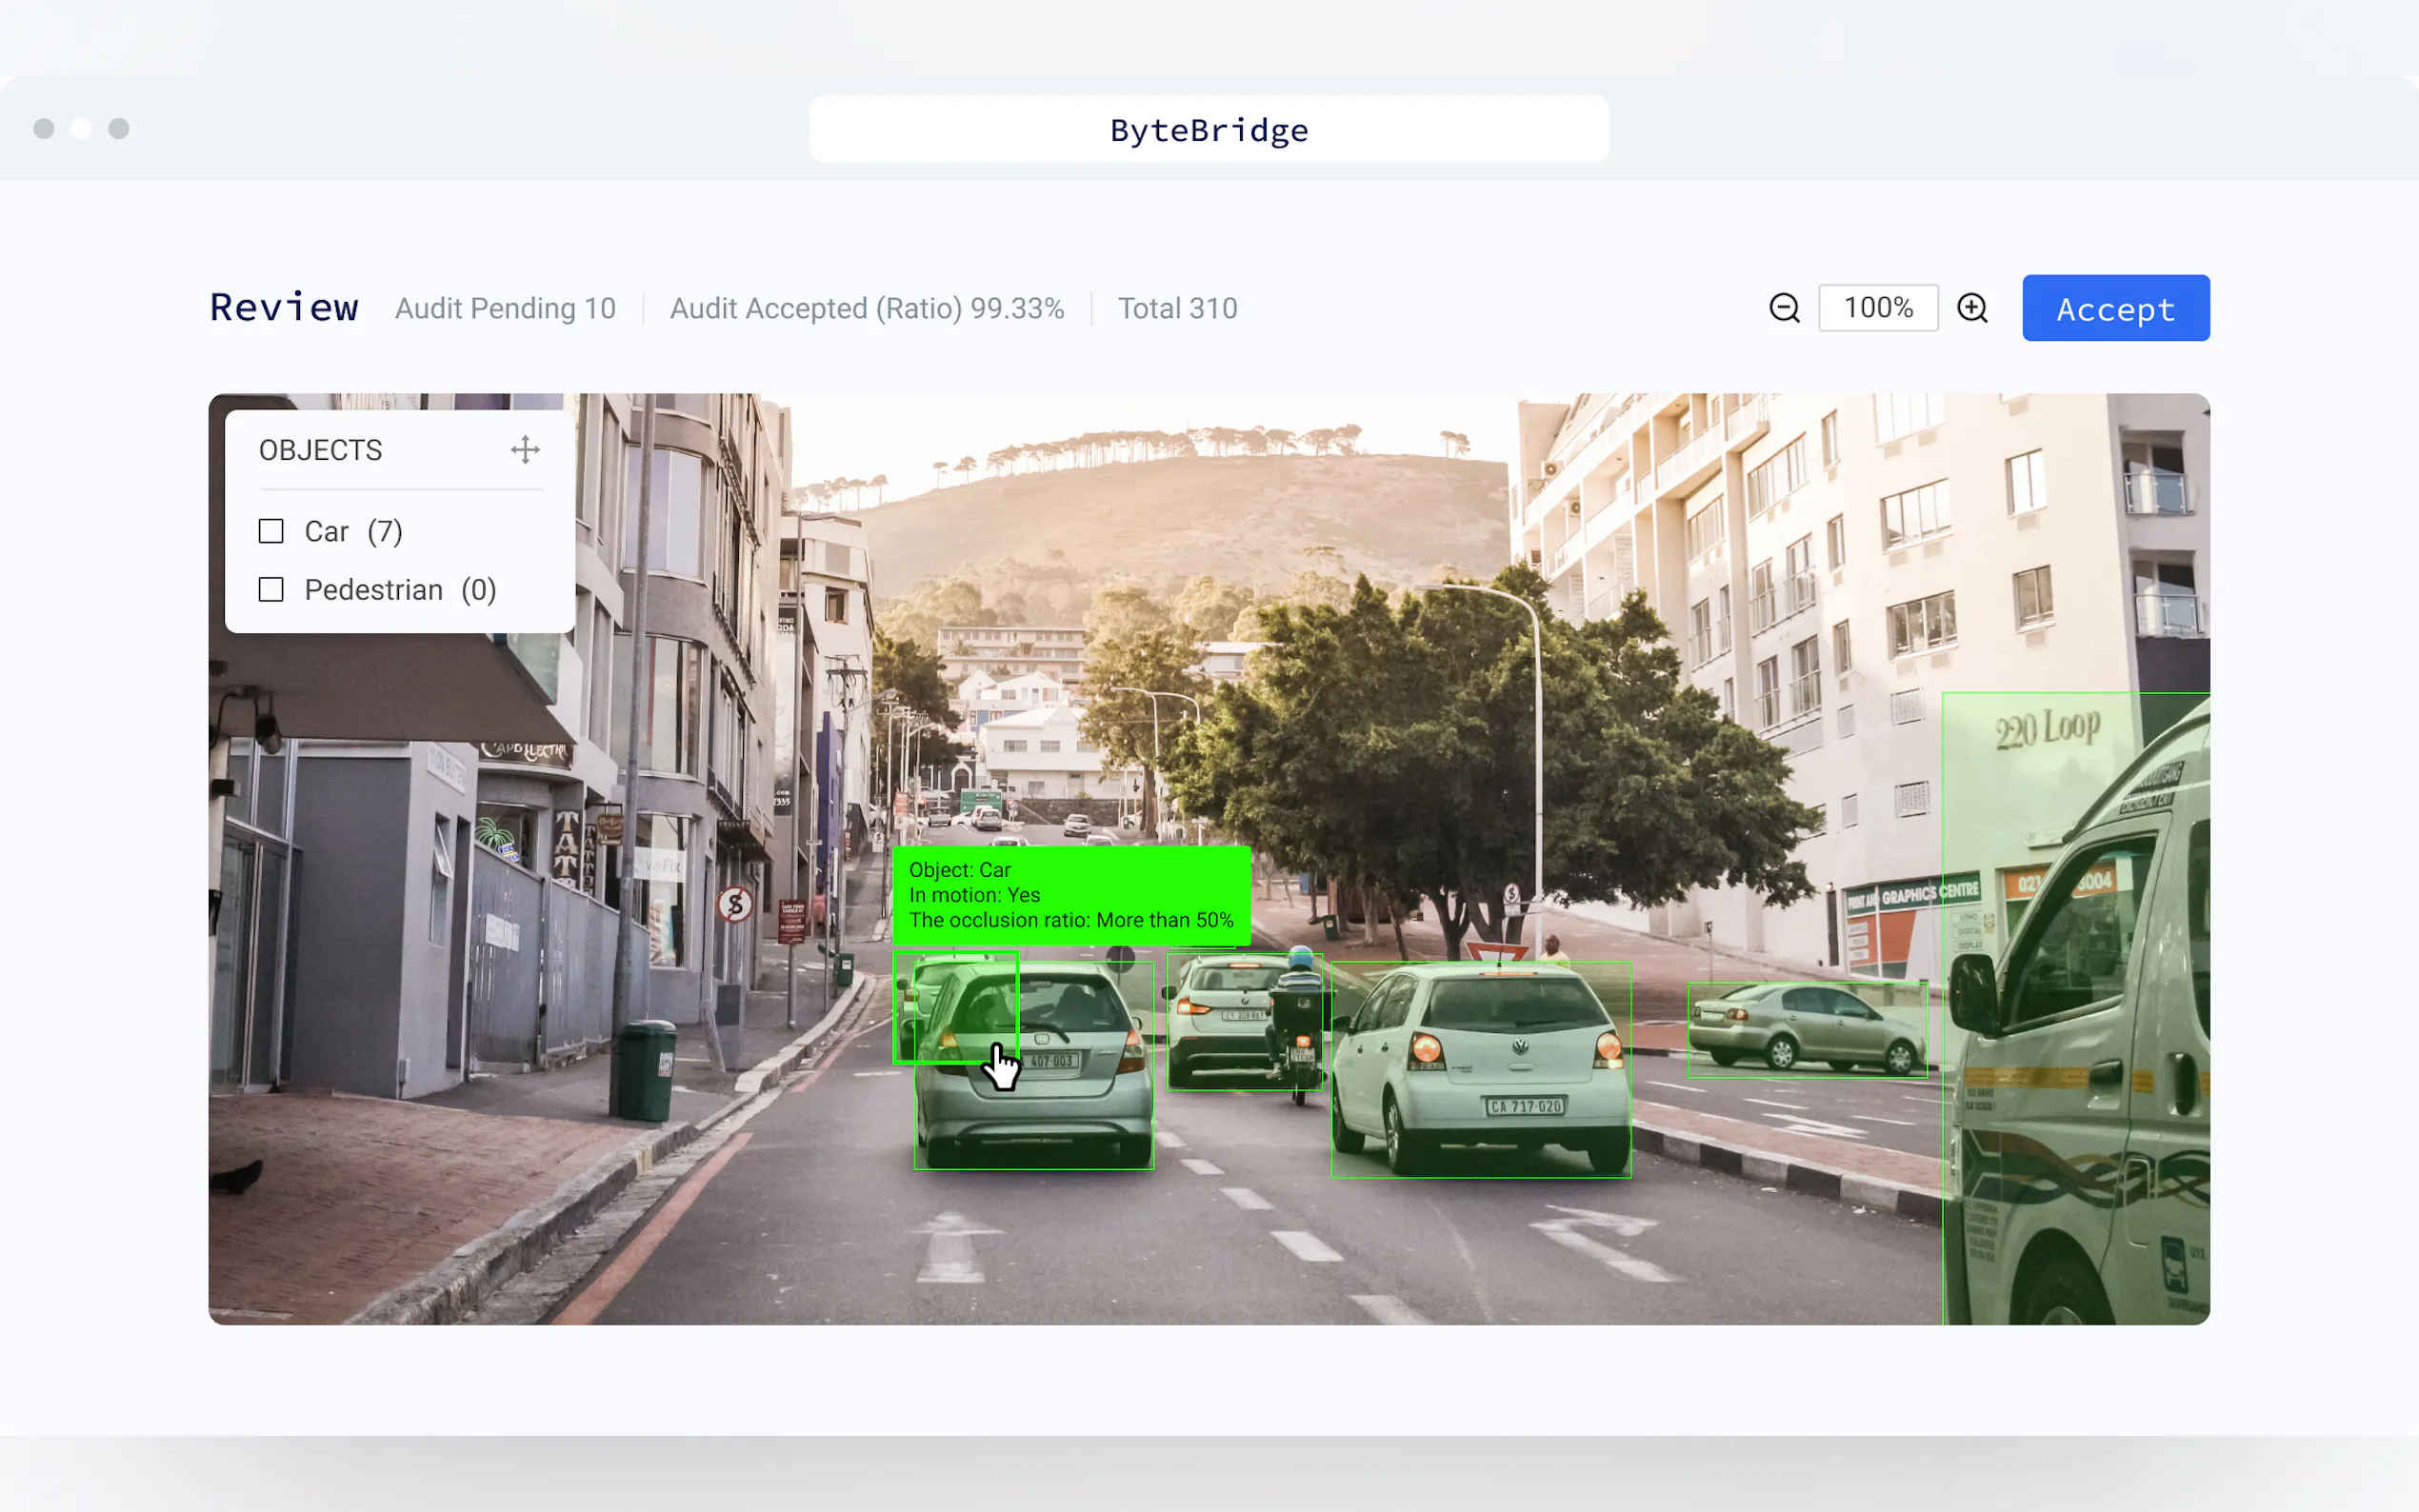Click the Total 310 label

pos(1177,309)
